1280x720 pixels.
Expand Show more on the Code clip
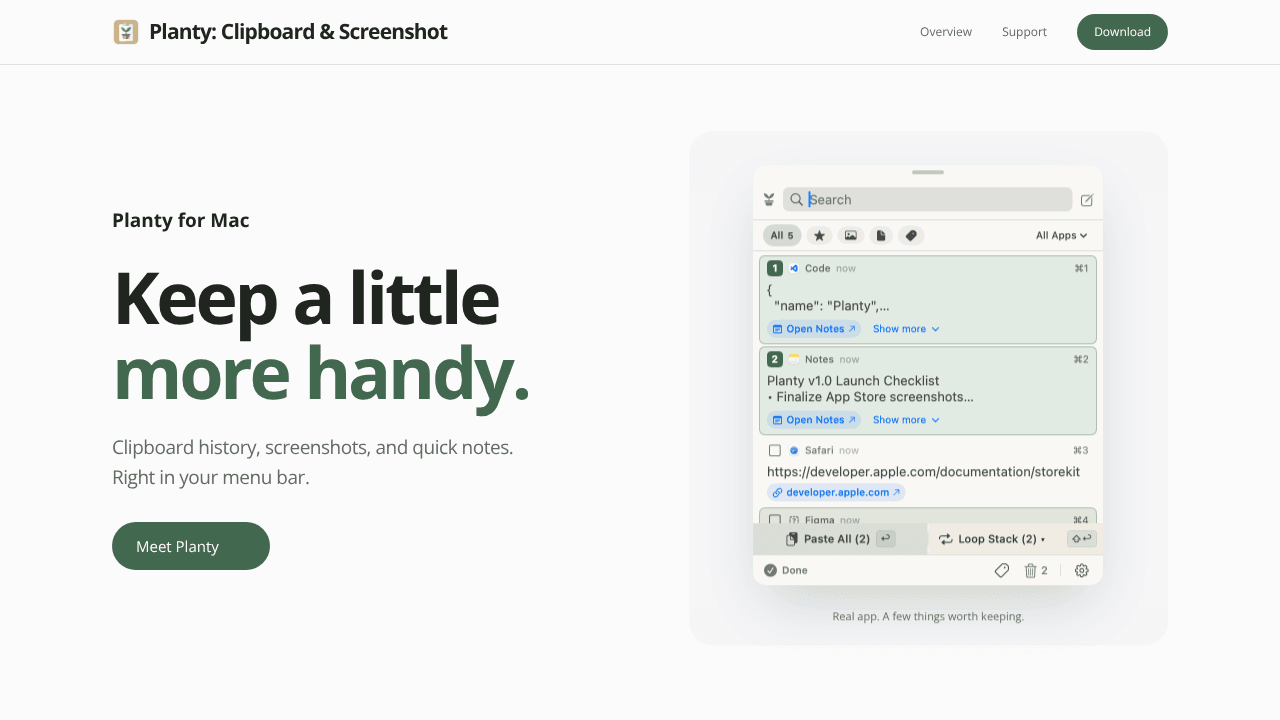click(x=906, y=329)
